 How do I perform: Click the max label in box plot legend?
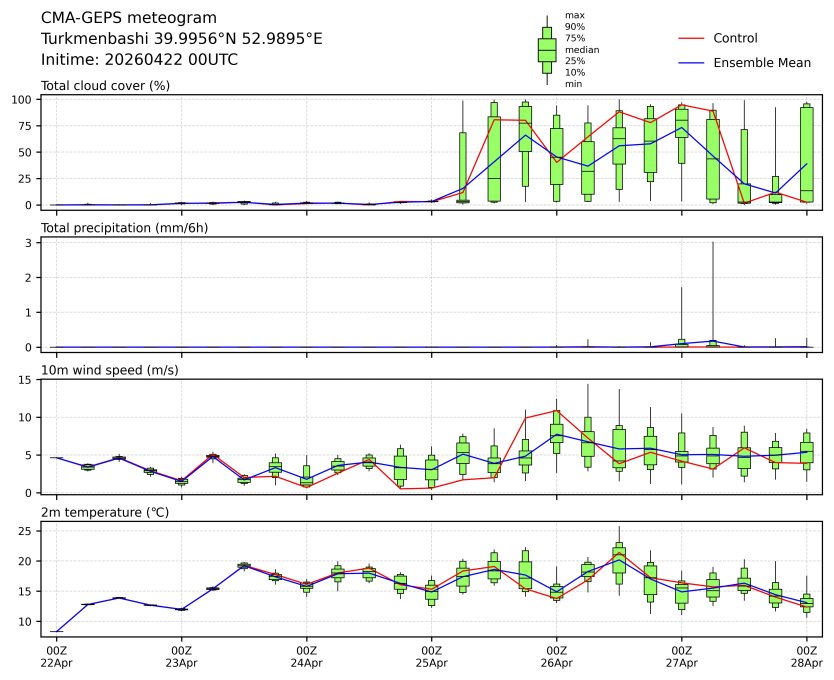click(574, 16)
